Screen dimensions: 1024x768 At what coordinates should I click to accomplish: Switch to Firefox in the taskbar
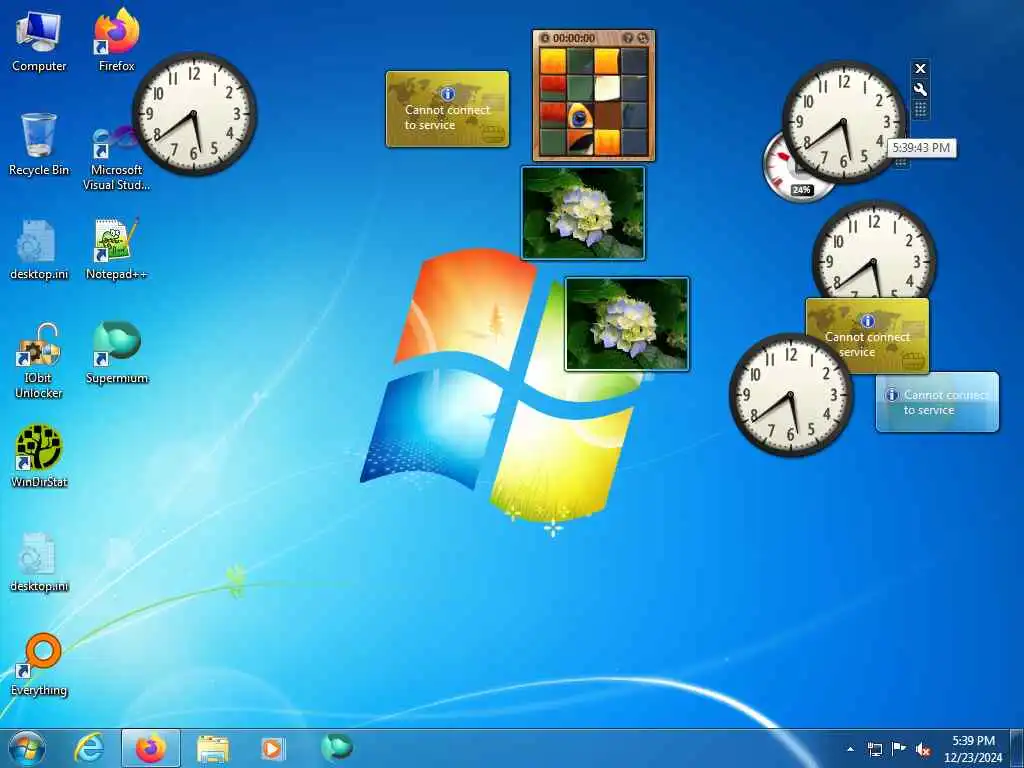coord(150,748)
